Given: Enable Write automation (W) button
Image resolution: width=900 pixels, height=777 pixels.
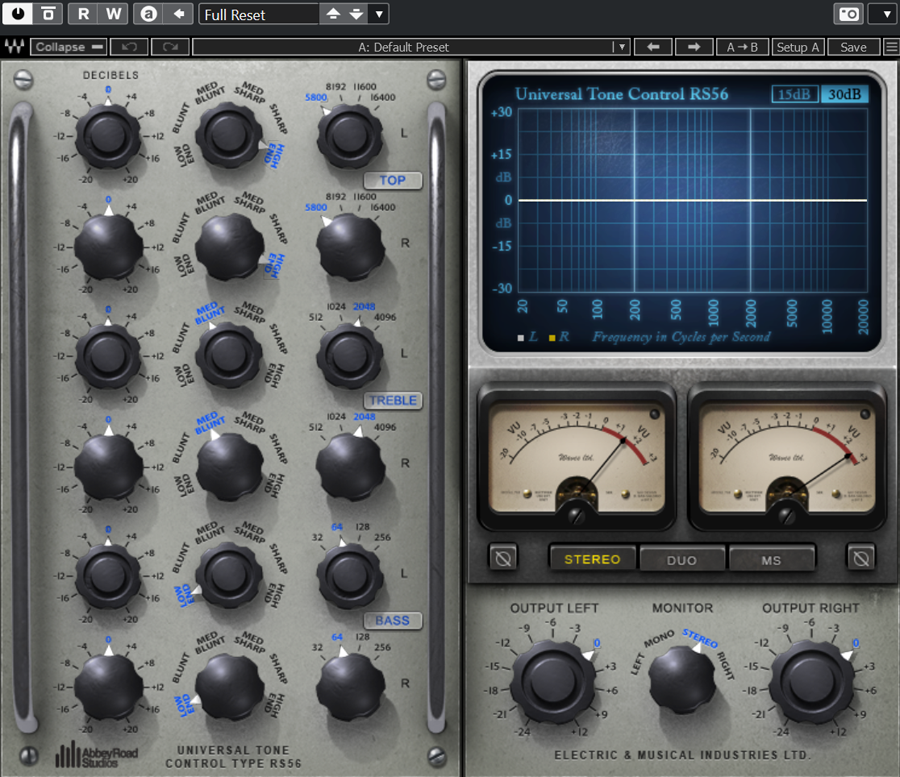Looking at the screenshot, I should [x=114, y=14].
